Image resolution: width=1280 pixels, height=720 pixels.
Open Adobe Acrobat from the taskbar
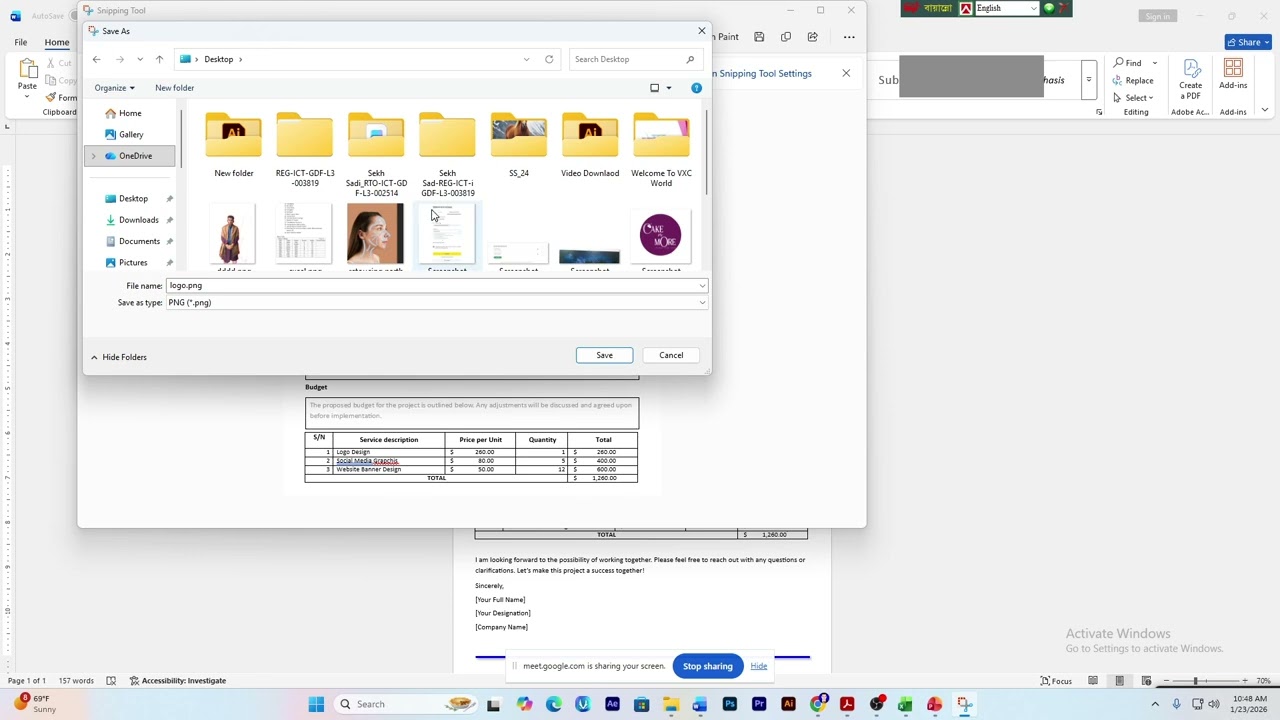click(x=847, y=704)
